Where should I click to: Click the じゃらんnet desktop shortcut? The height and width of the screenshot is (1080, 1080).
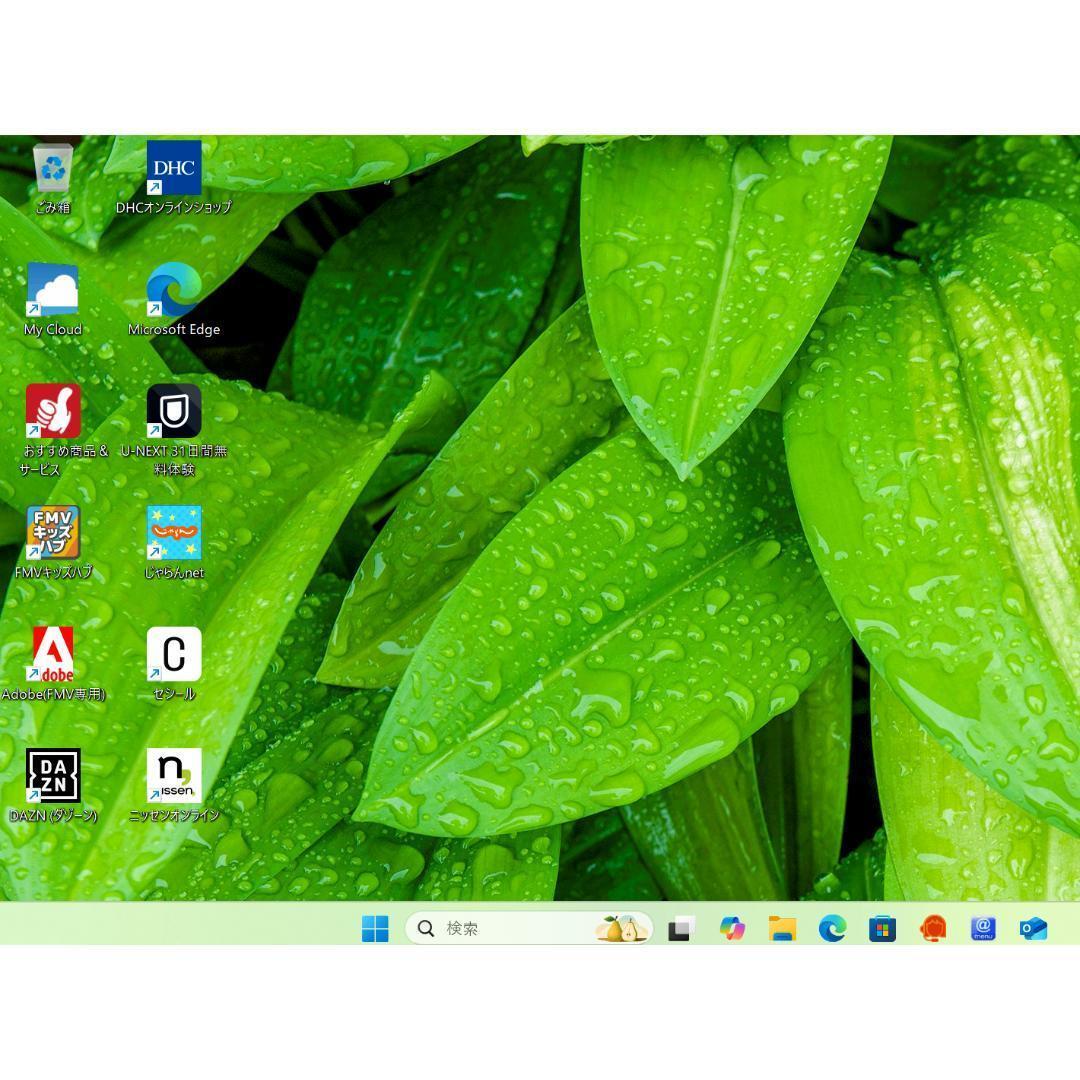[174, 533]
